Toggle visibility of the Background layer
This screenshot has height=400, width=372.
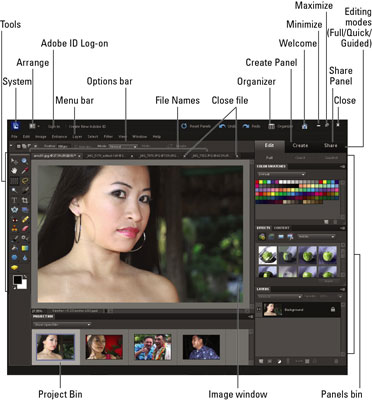(x=259, y=309)
